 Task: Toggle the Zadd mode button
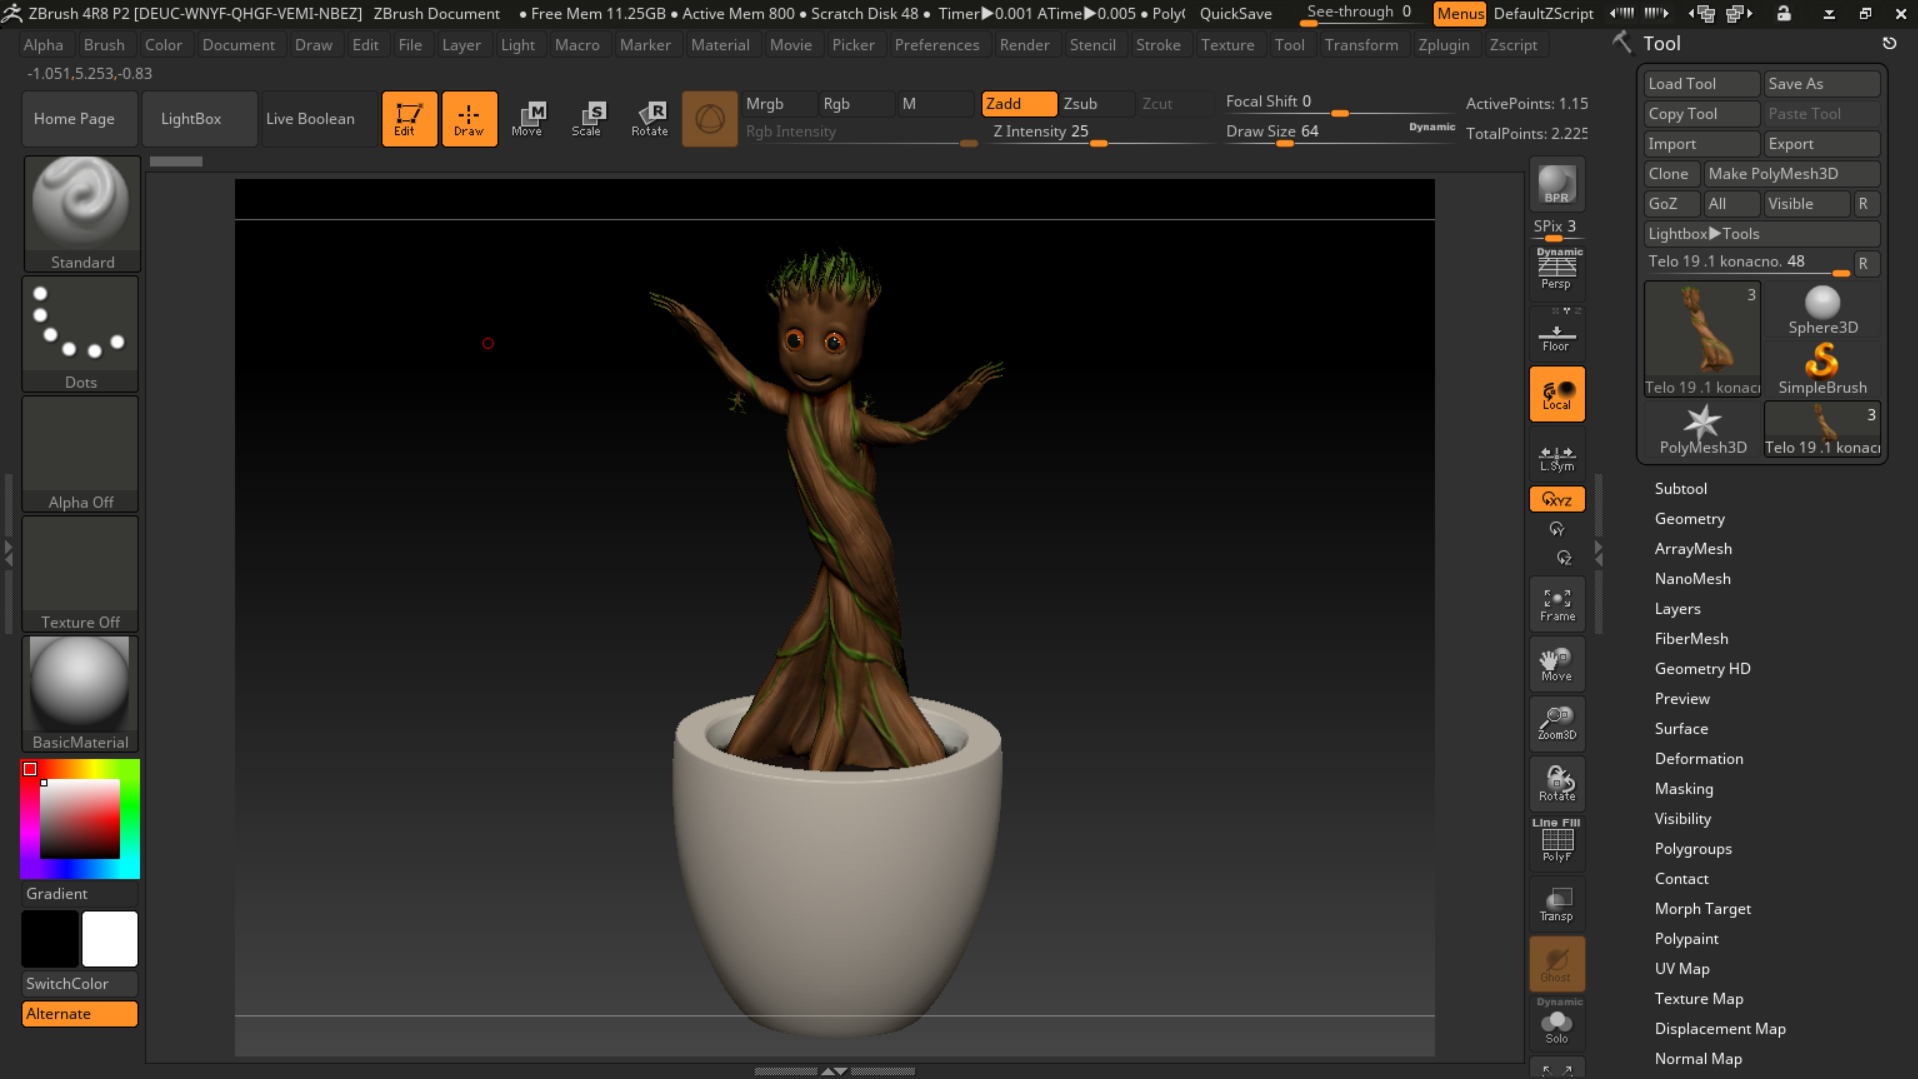click(x=1018, y=103)
